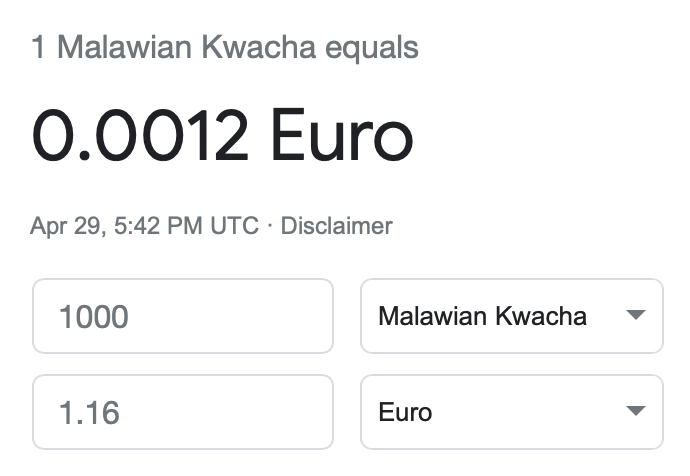
Task: Click the word "Euro" in large result
Action: [x=341, y=136]
